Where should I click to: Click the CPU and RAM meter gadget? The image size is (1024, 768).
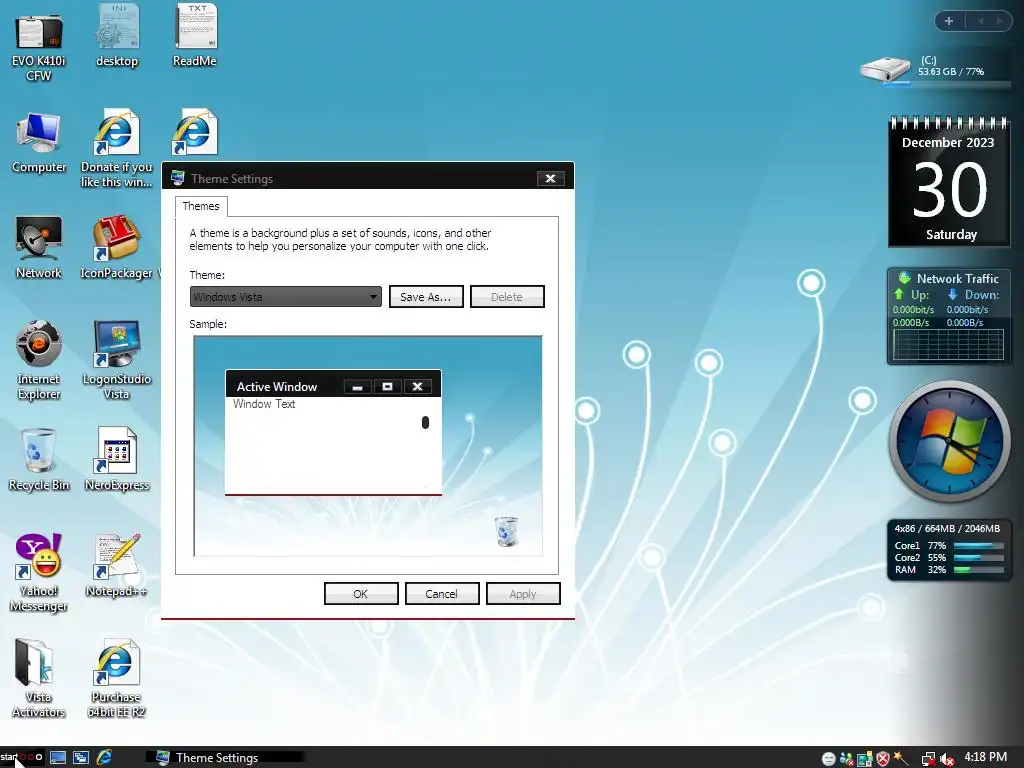(x=948, y=550)
